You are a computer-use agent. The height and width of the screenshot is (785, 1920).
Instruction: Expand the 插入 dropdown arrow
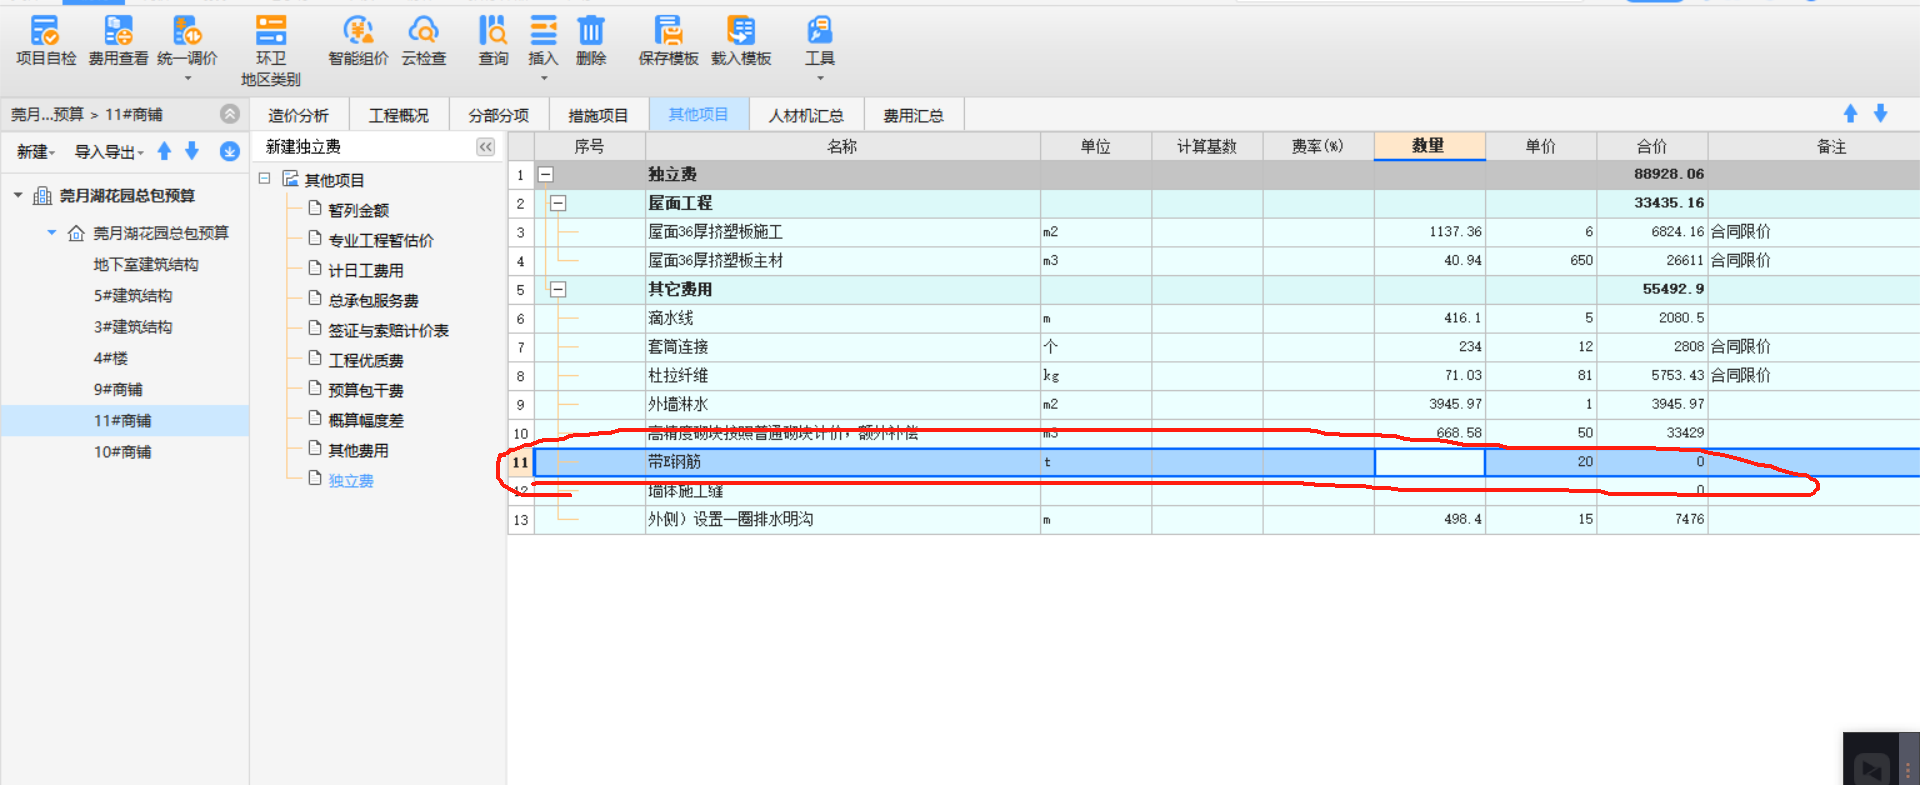pyautogui.click(x=543, y=78)
